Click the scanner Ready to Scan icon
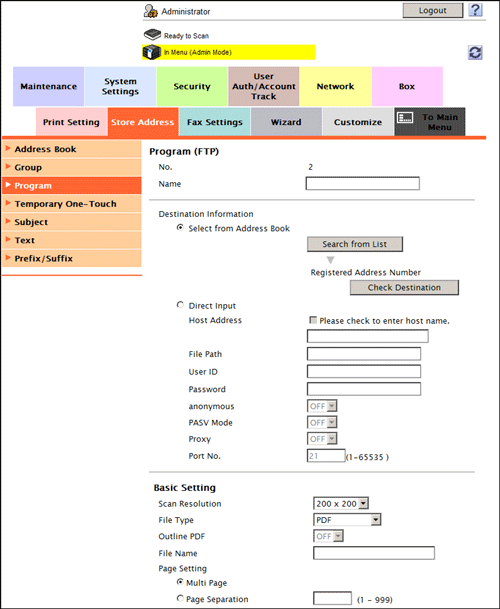Screen dimensions: 500x609 152,35
